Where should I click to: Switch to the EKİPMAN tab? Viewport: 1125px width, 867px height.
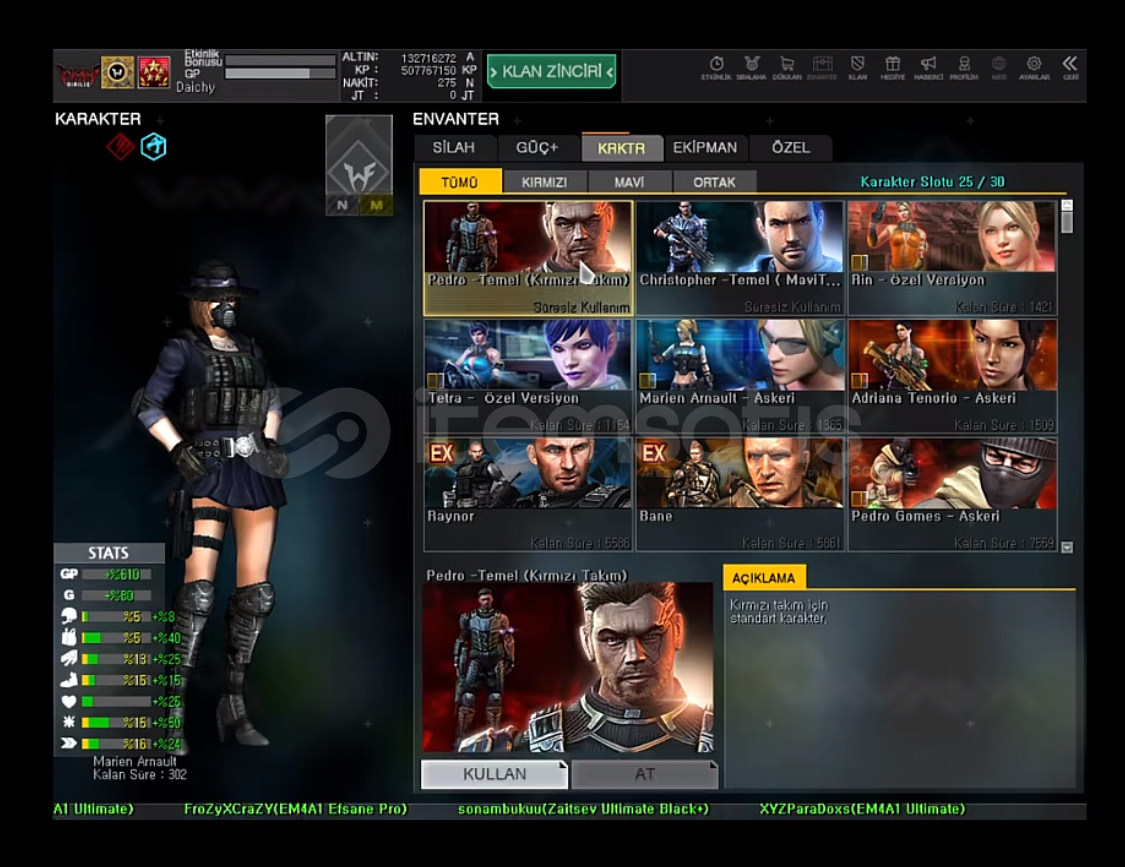(x=705, y=148)
